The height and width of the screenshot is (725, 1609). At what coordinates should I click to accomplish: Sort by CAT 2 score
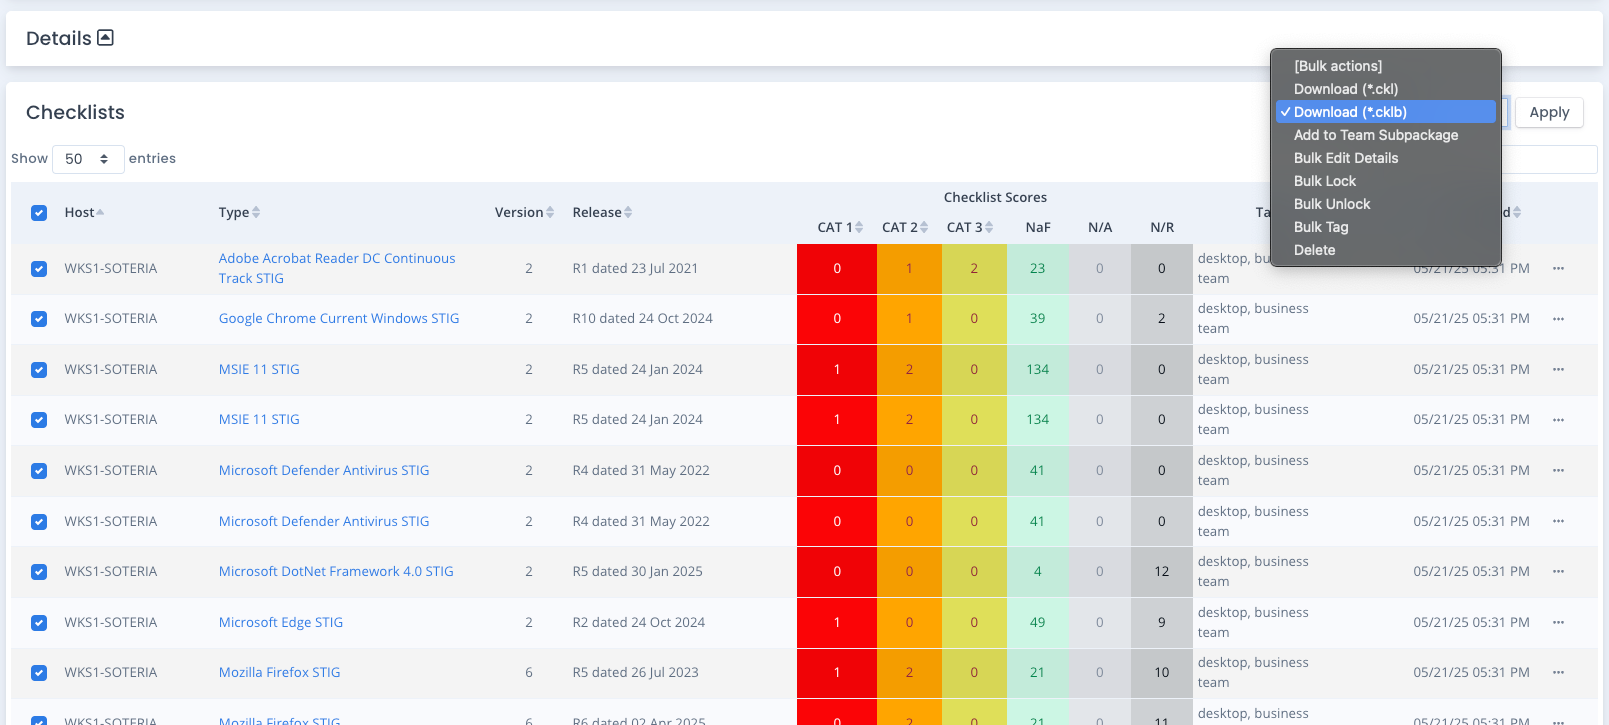[905, 227]
